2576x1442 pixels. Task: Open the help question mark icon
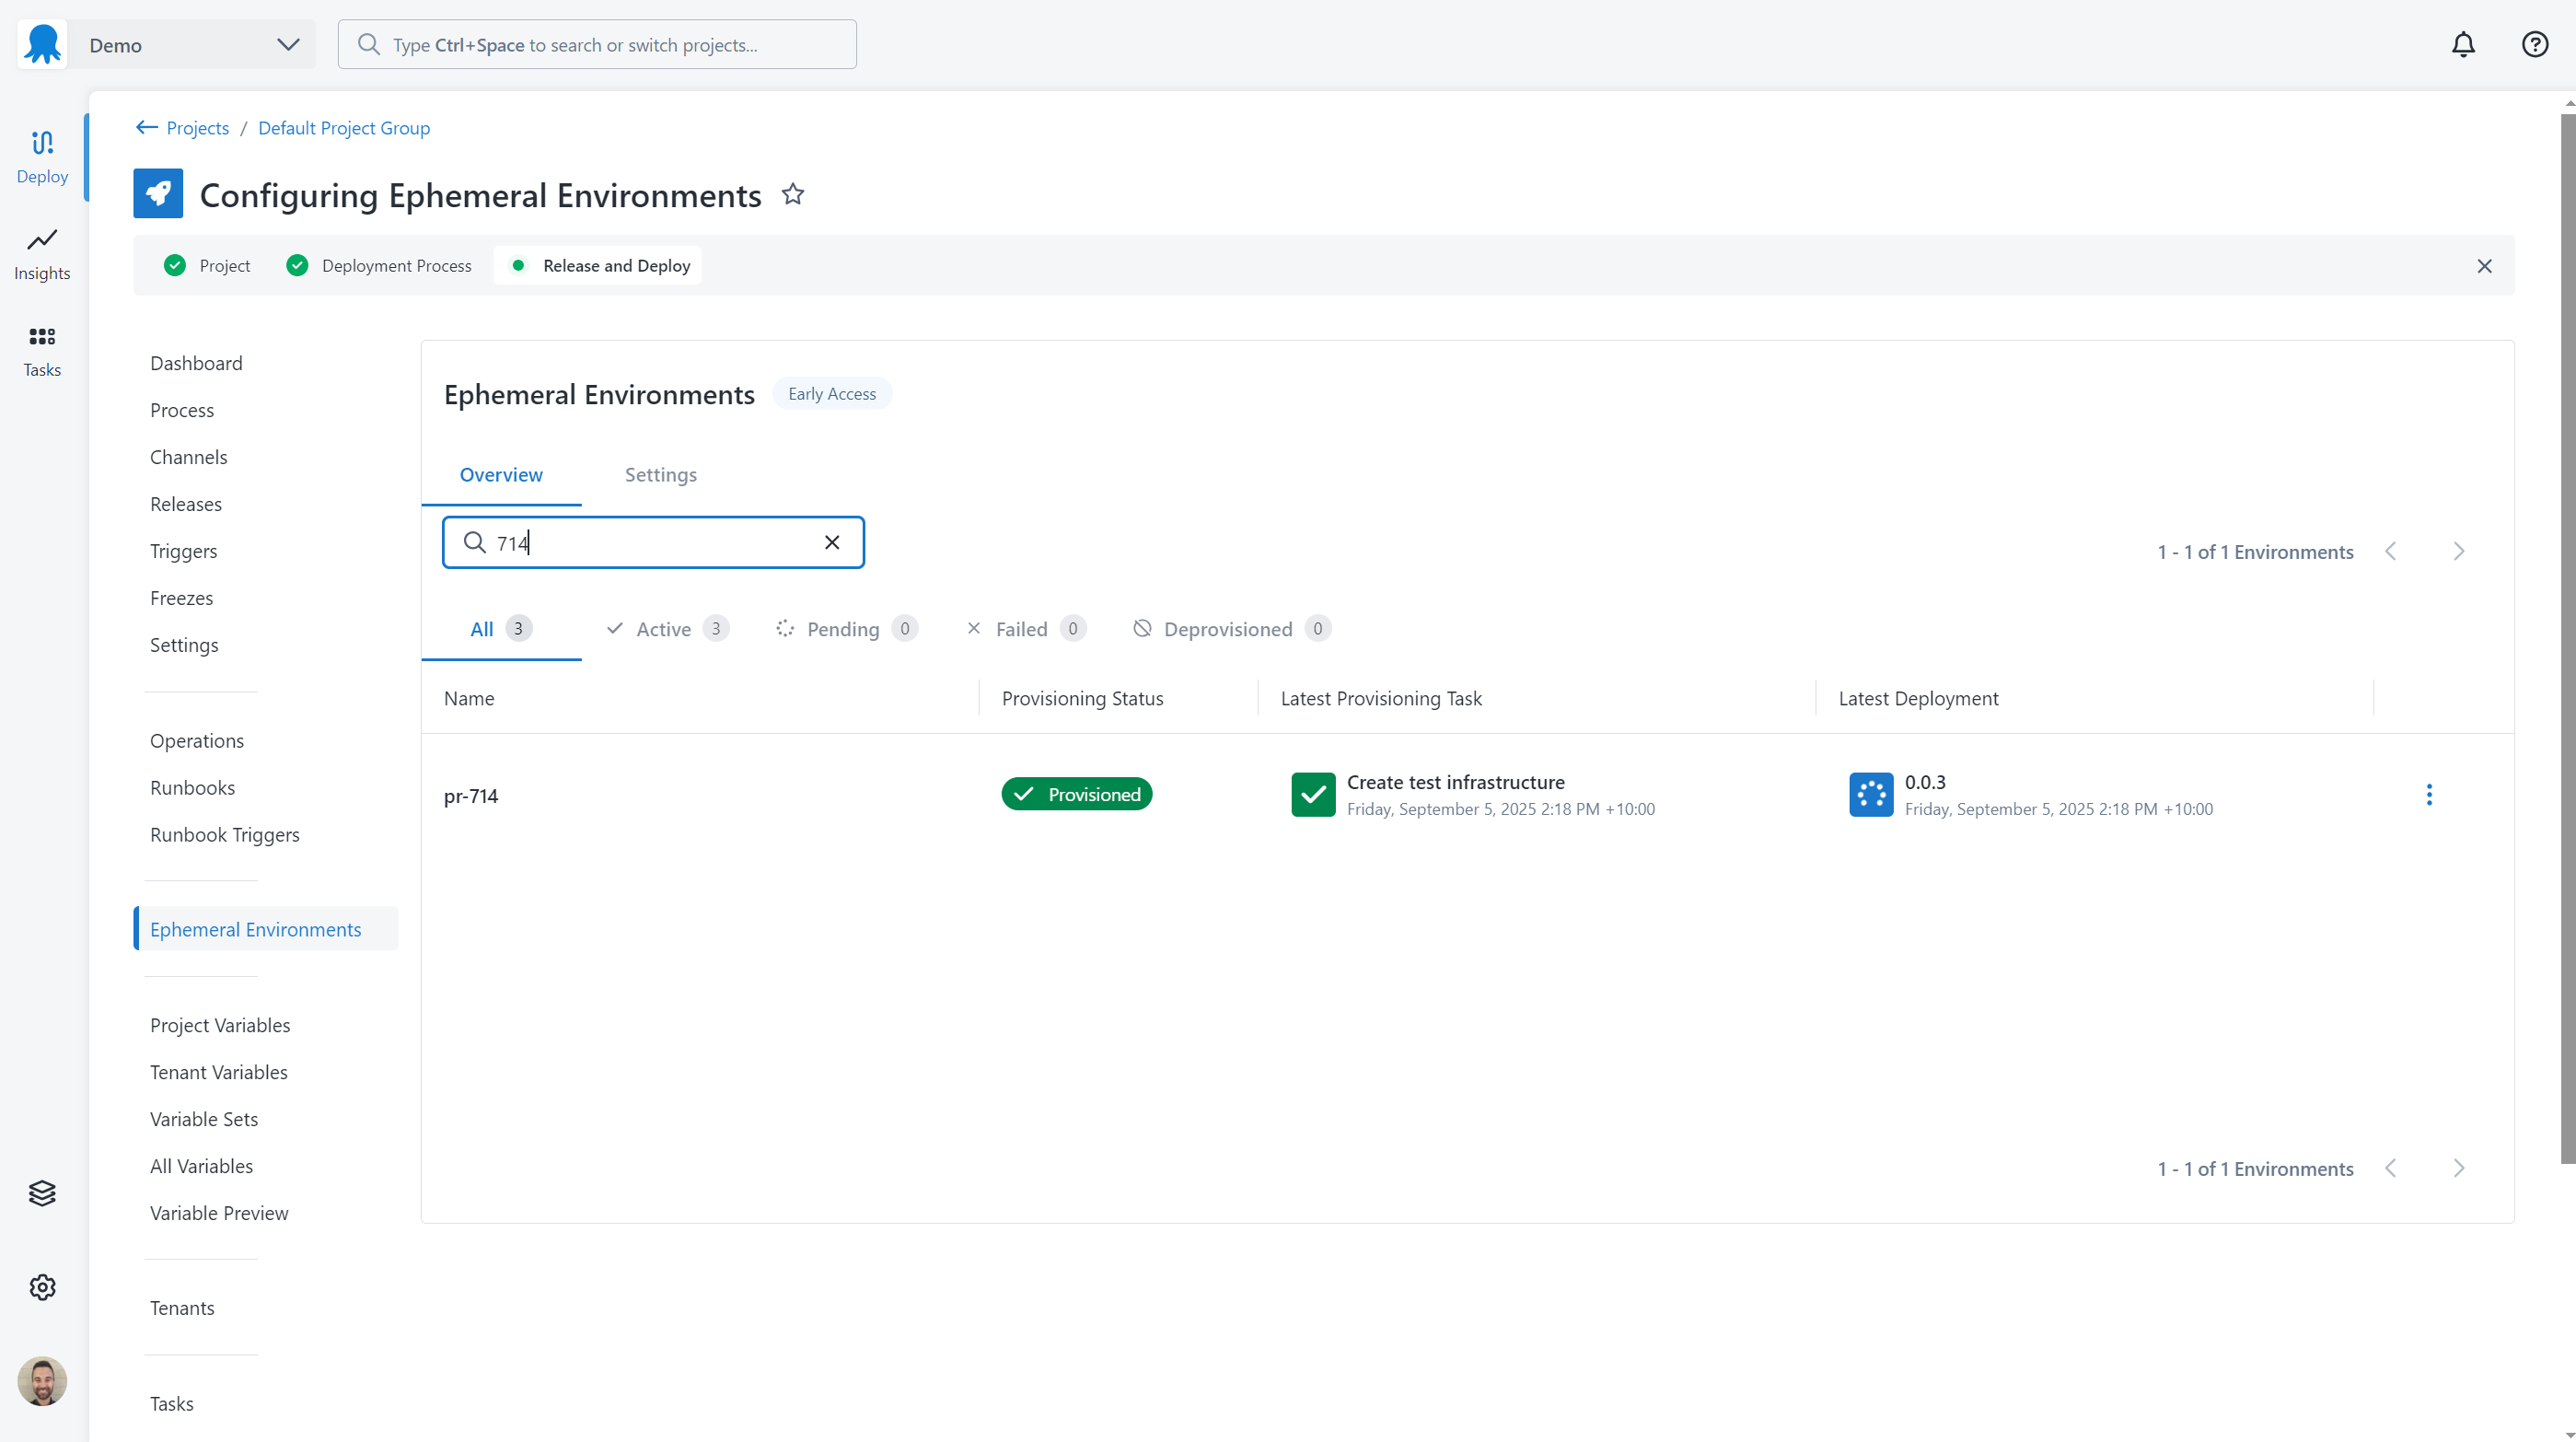(2534, 45)
